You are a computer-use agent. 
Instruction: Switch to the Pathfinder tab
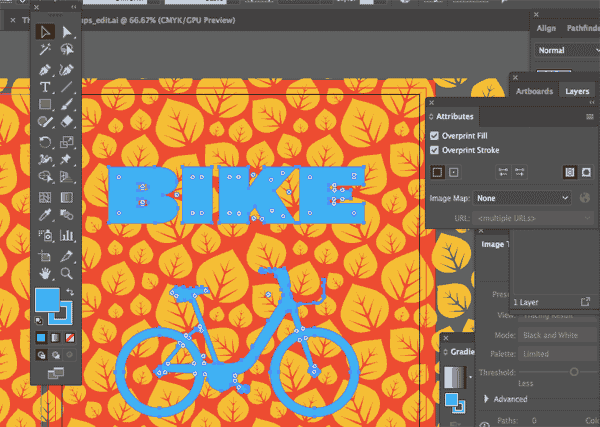[x=583, y=28]
